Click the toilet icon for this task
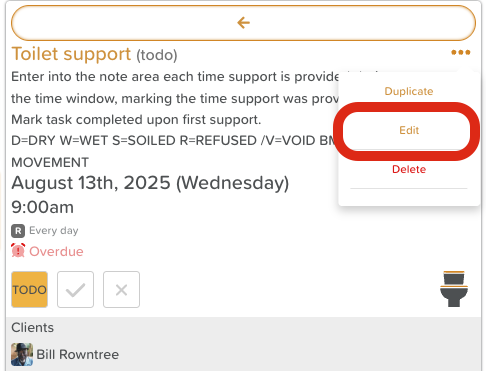The image size is (486, 371). tap(454, 289)
